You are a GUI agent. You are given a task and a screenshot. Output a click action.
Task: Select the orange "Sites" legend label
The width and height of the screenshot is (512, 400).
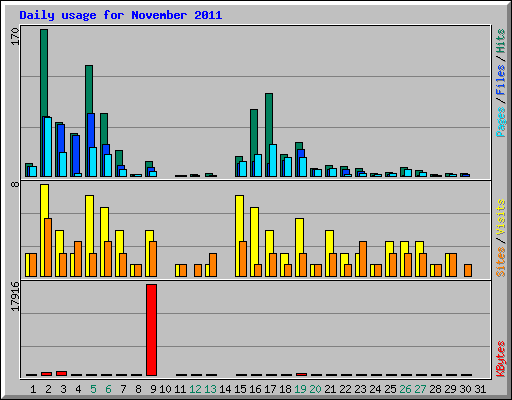click(501, 262)
